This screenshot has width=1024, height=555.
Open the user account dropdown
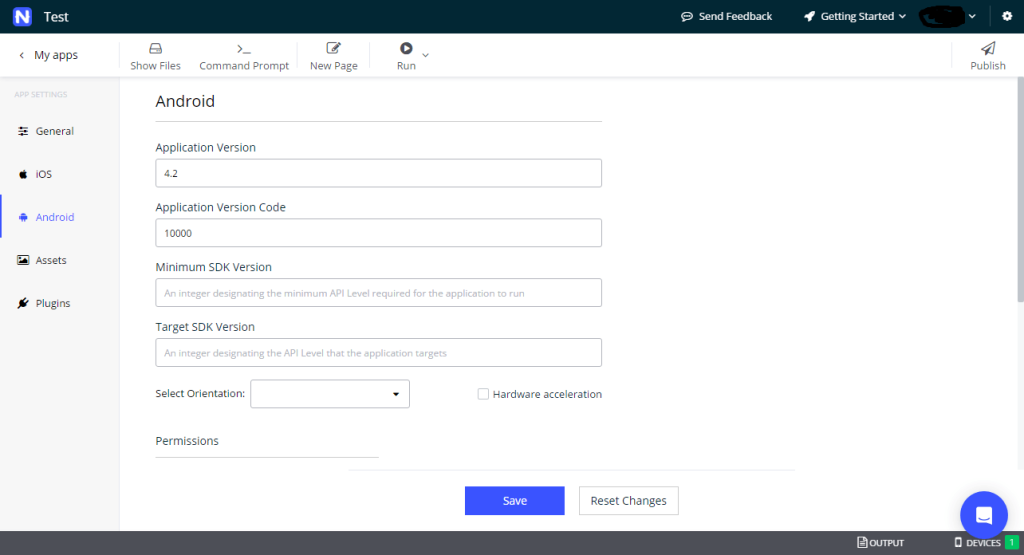point(948,16)
